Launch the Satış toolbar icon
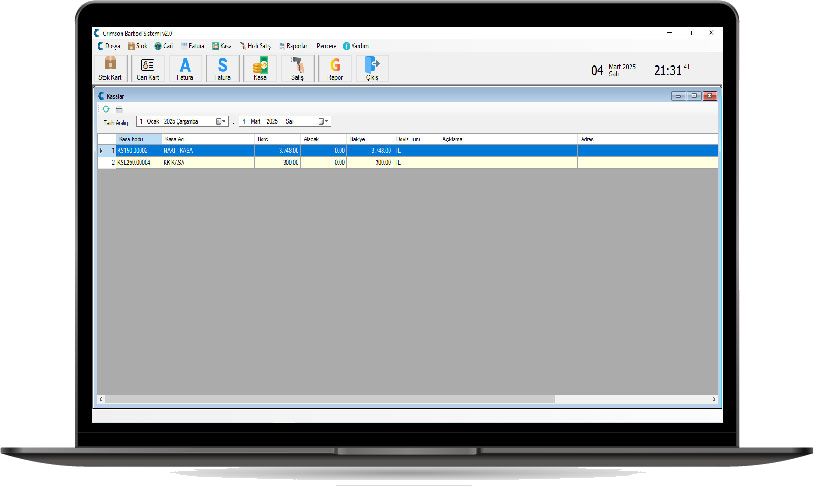The height and width of the screenshot is (486, 814). click(x=297, y=67)
